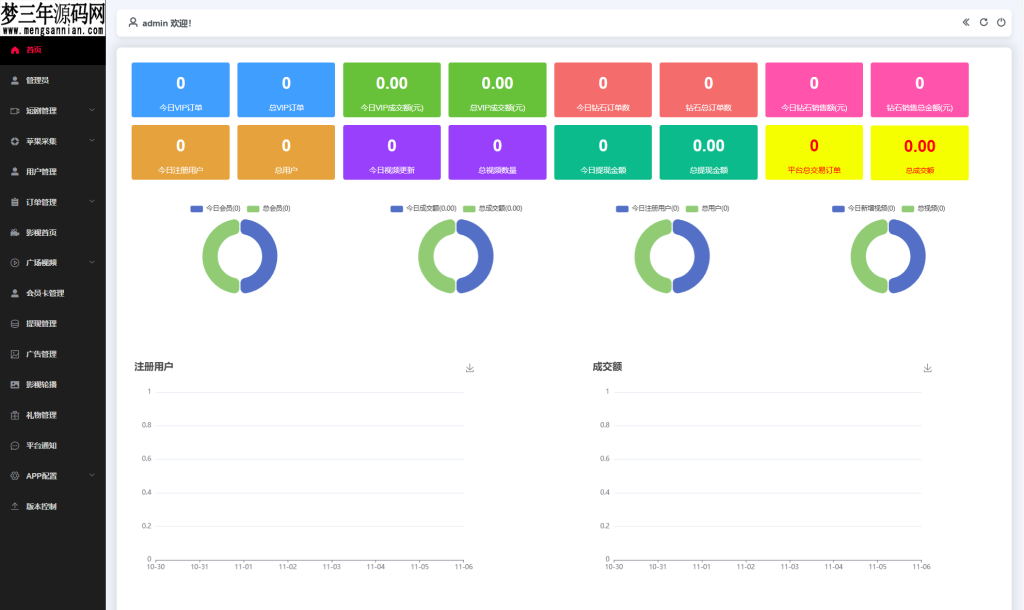Select the 会员卡管理 sidebar link

click(45, 293)
